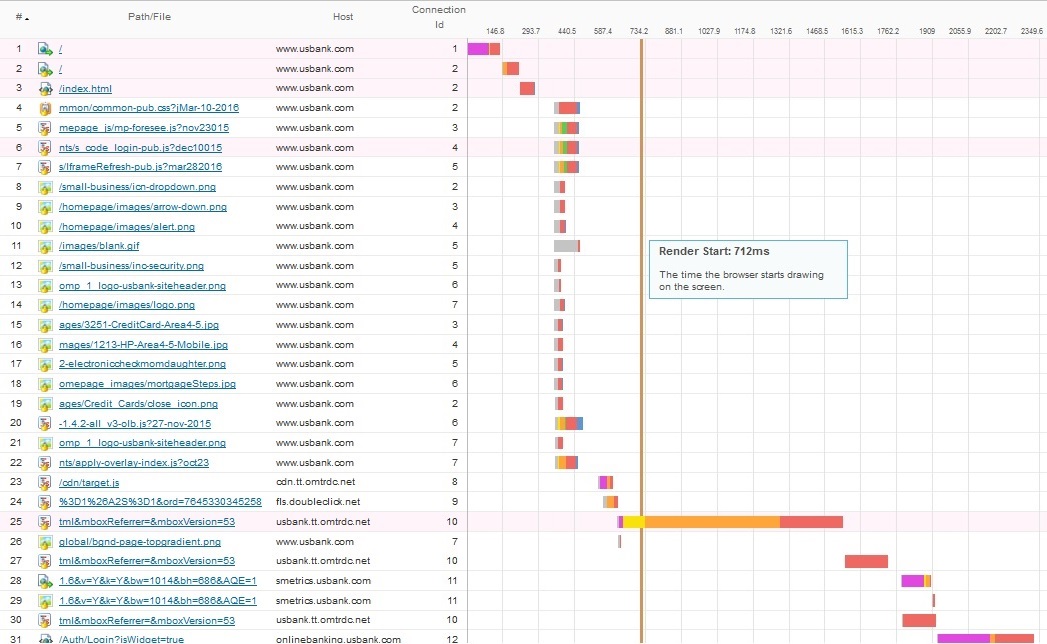Image resolution: width=1047 pixels, height=644 pixels.
Task: Click the '734.2' timeline axis label
Action: click(638, 31)
